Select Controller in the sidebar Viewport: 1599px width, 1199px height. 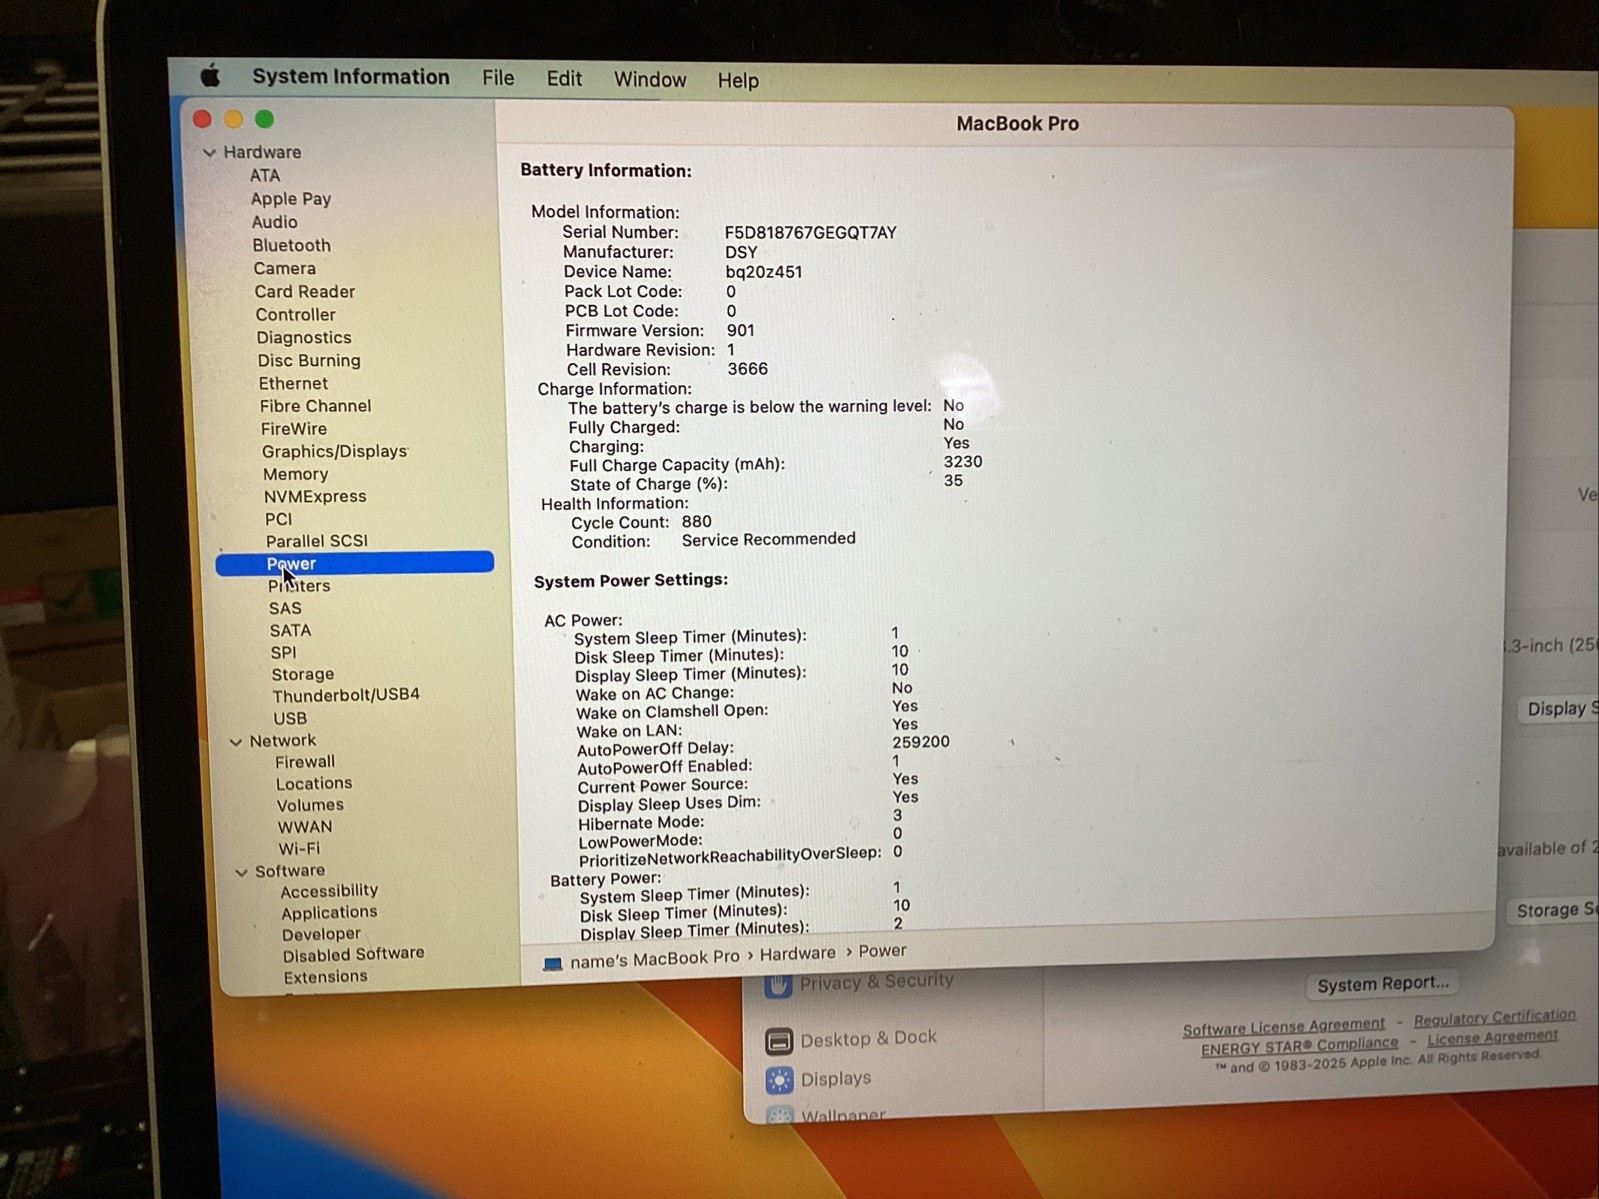coord(295,314)
